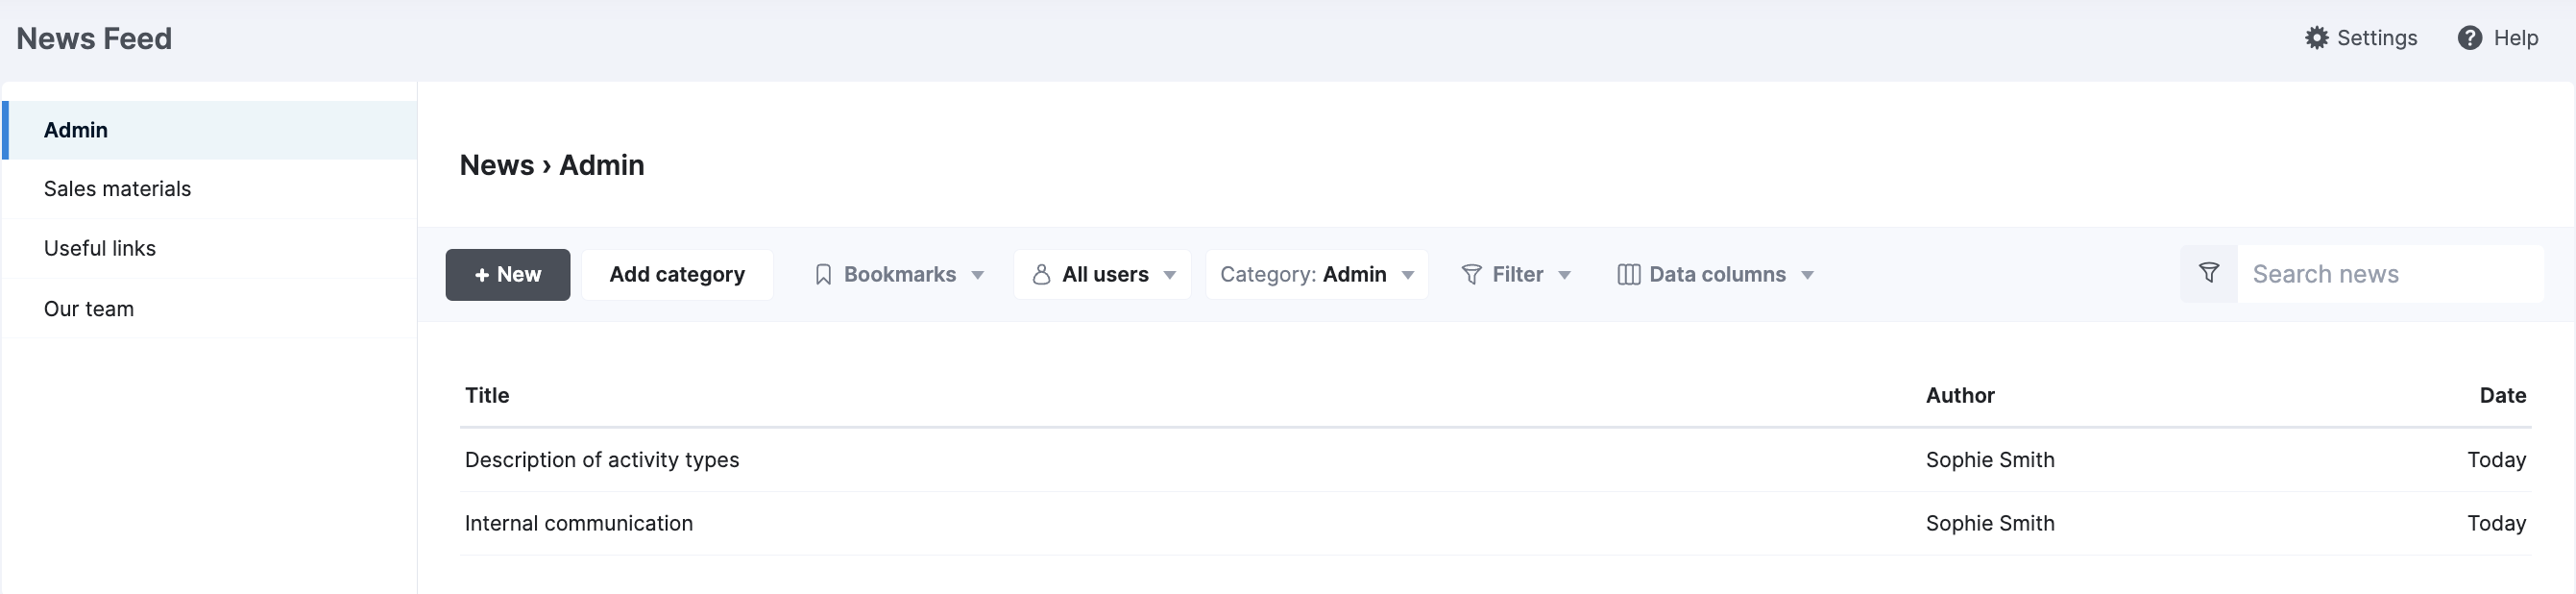Open 'Internal communication' article
Screen dimensions: 2576x594
579,524
